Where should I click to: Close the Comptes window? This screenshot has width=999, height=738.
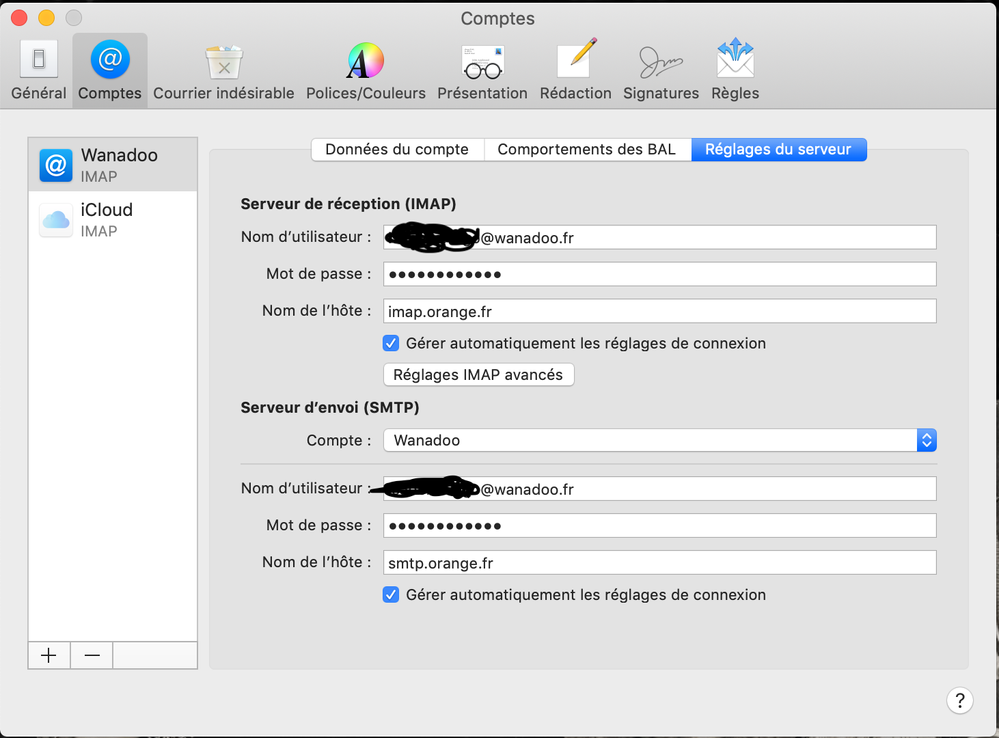[x=19, y=18]
